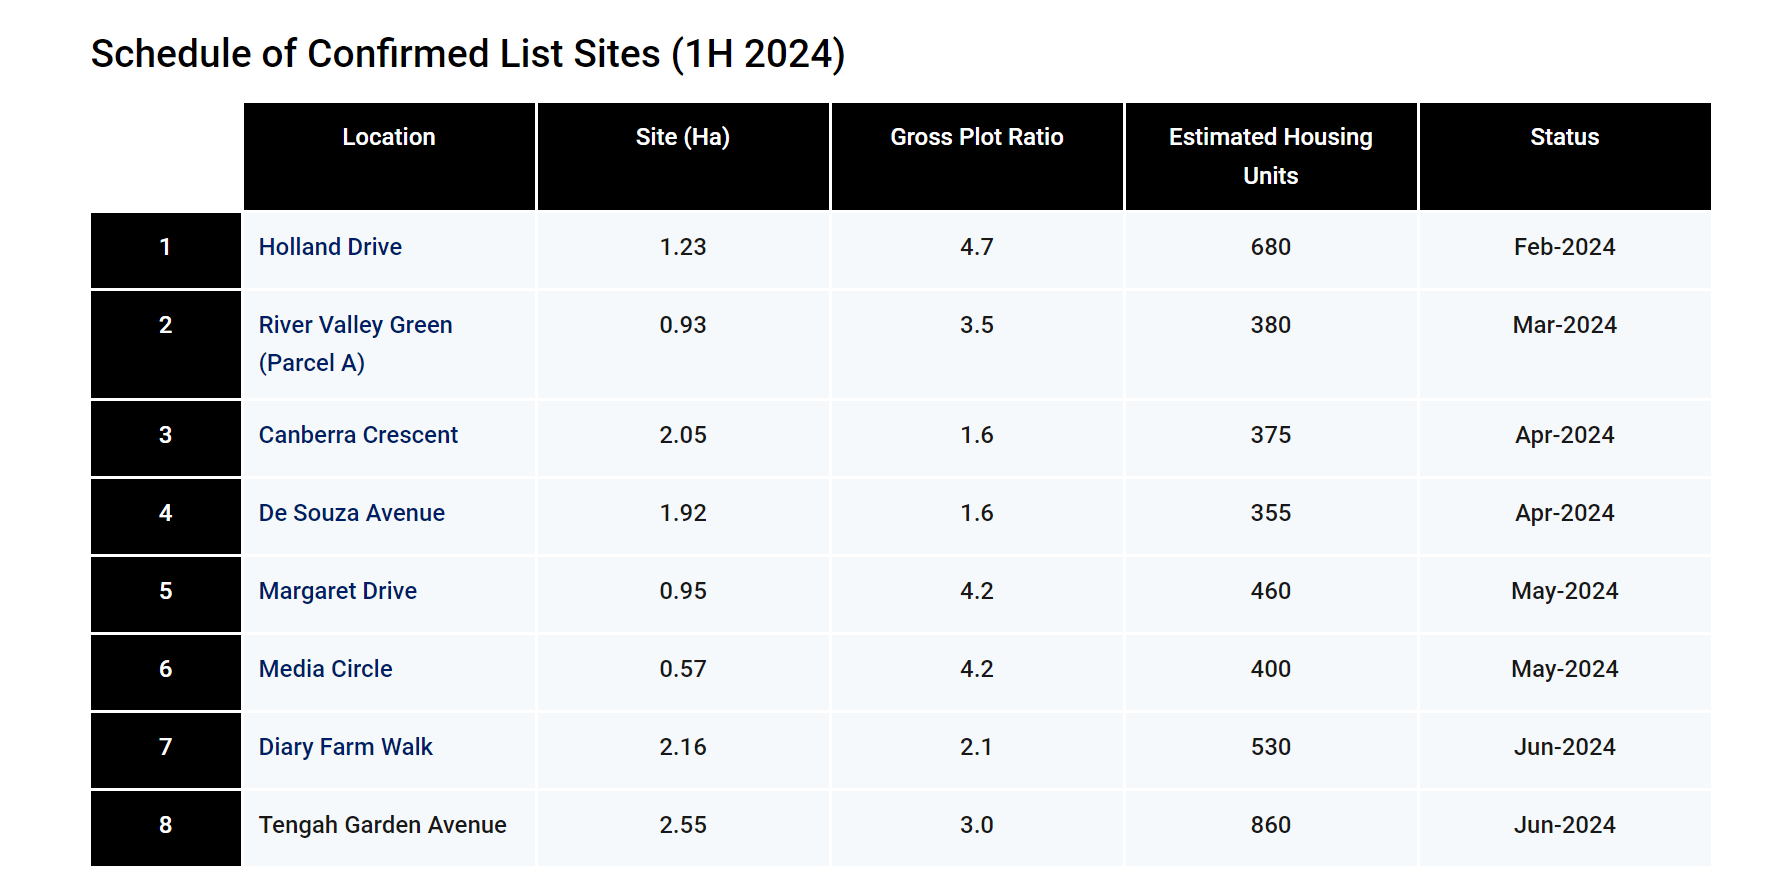The height and width of the screenshot is (889, 1774).
Task: Click the Location column header
Action: 389,156
